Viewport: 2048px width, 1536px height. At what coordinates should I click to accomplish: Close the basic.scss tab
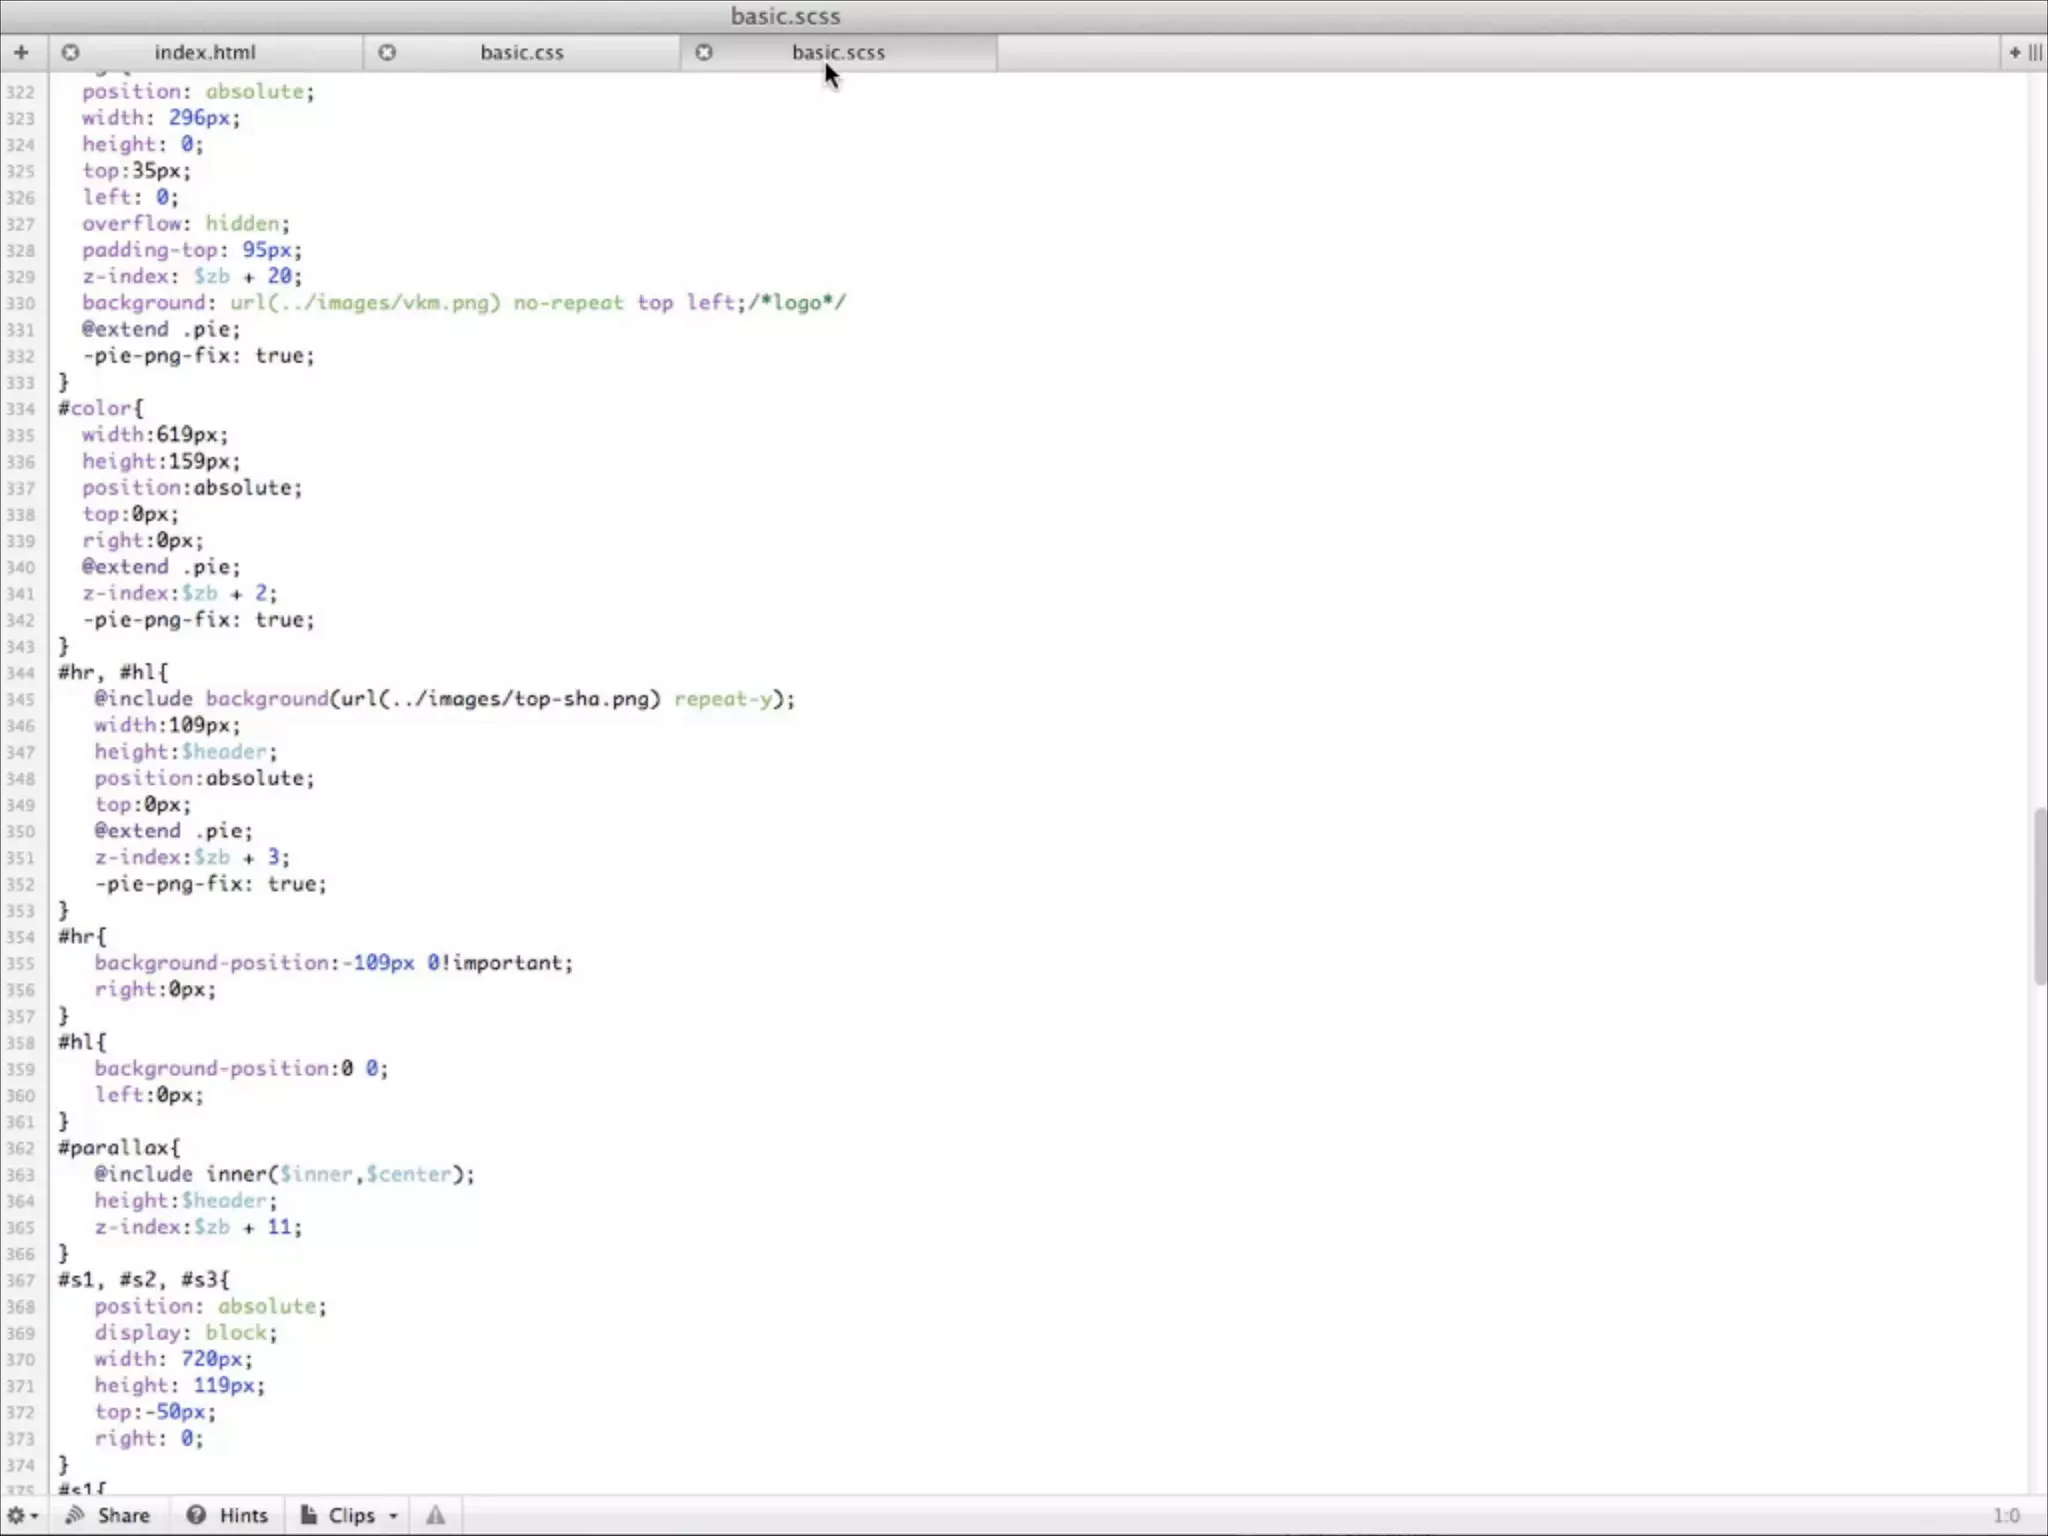tap(704, 52)
